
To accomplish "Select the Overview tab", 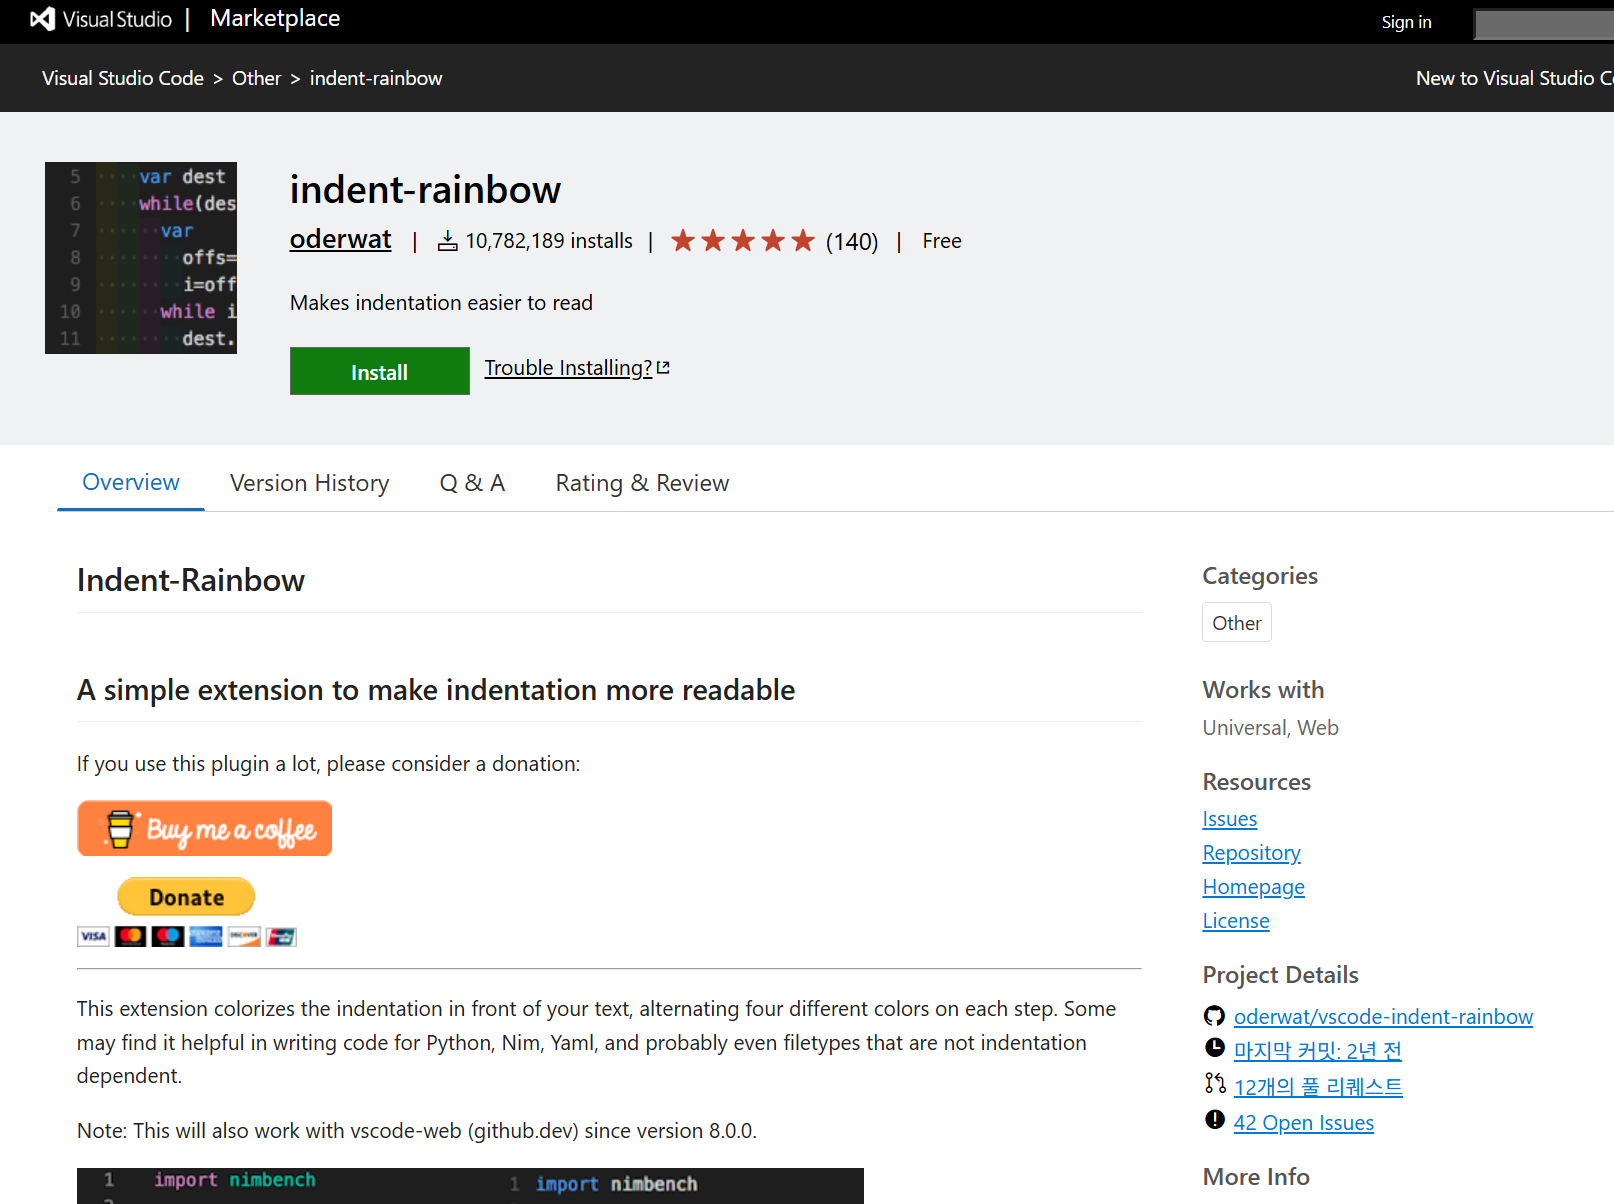I will pos(131,482).
